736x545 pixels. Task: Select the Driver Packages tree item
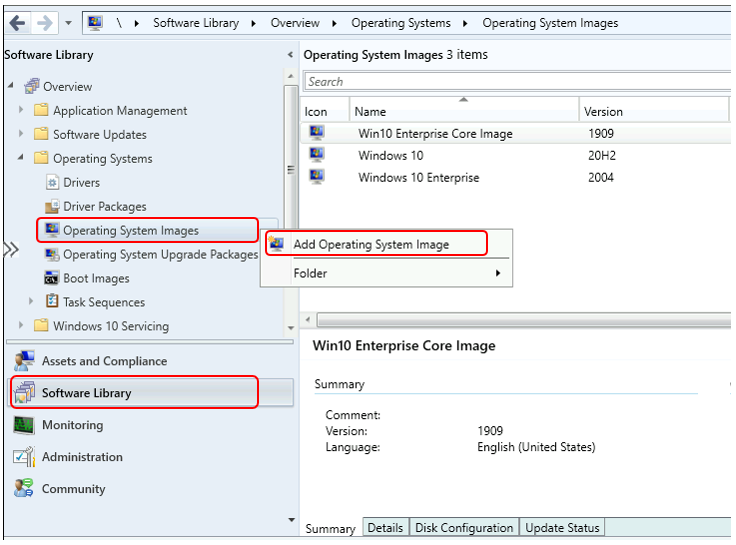pos(105,207)
